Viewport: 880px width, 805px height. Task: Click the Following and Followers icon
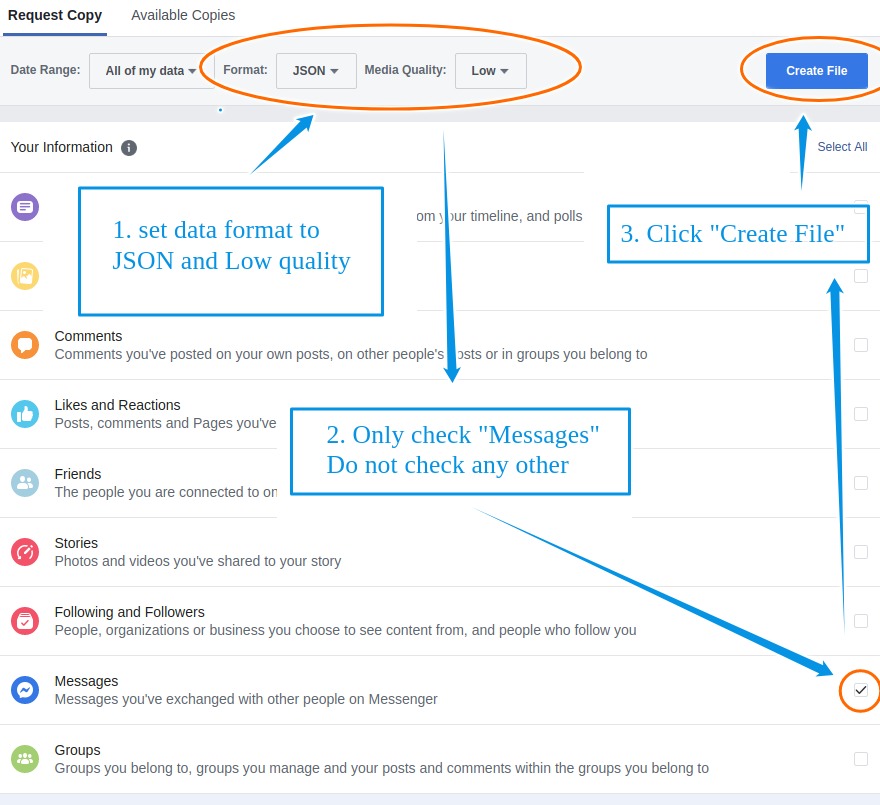pyautogui.click(x=24, y=621)
